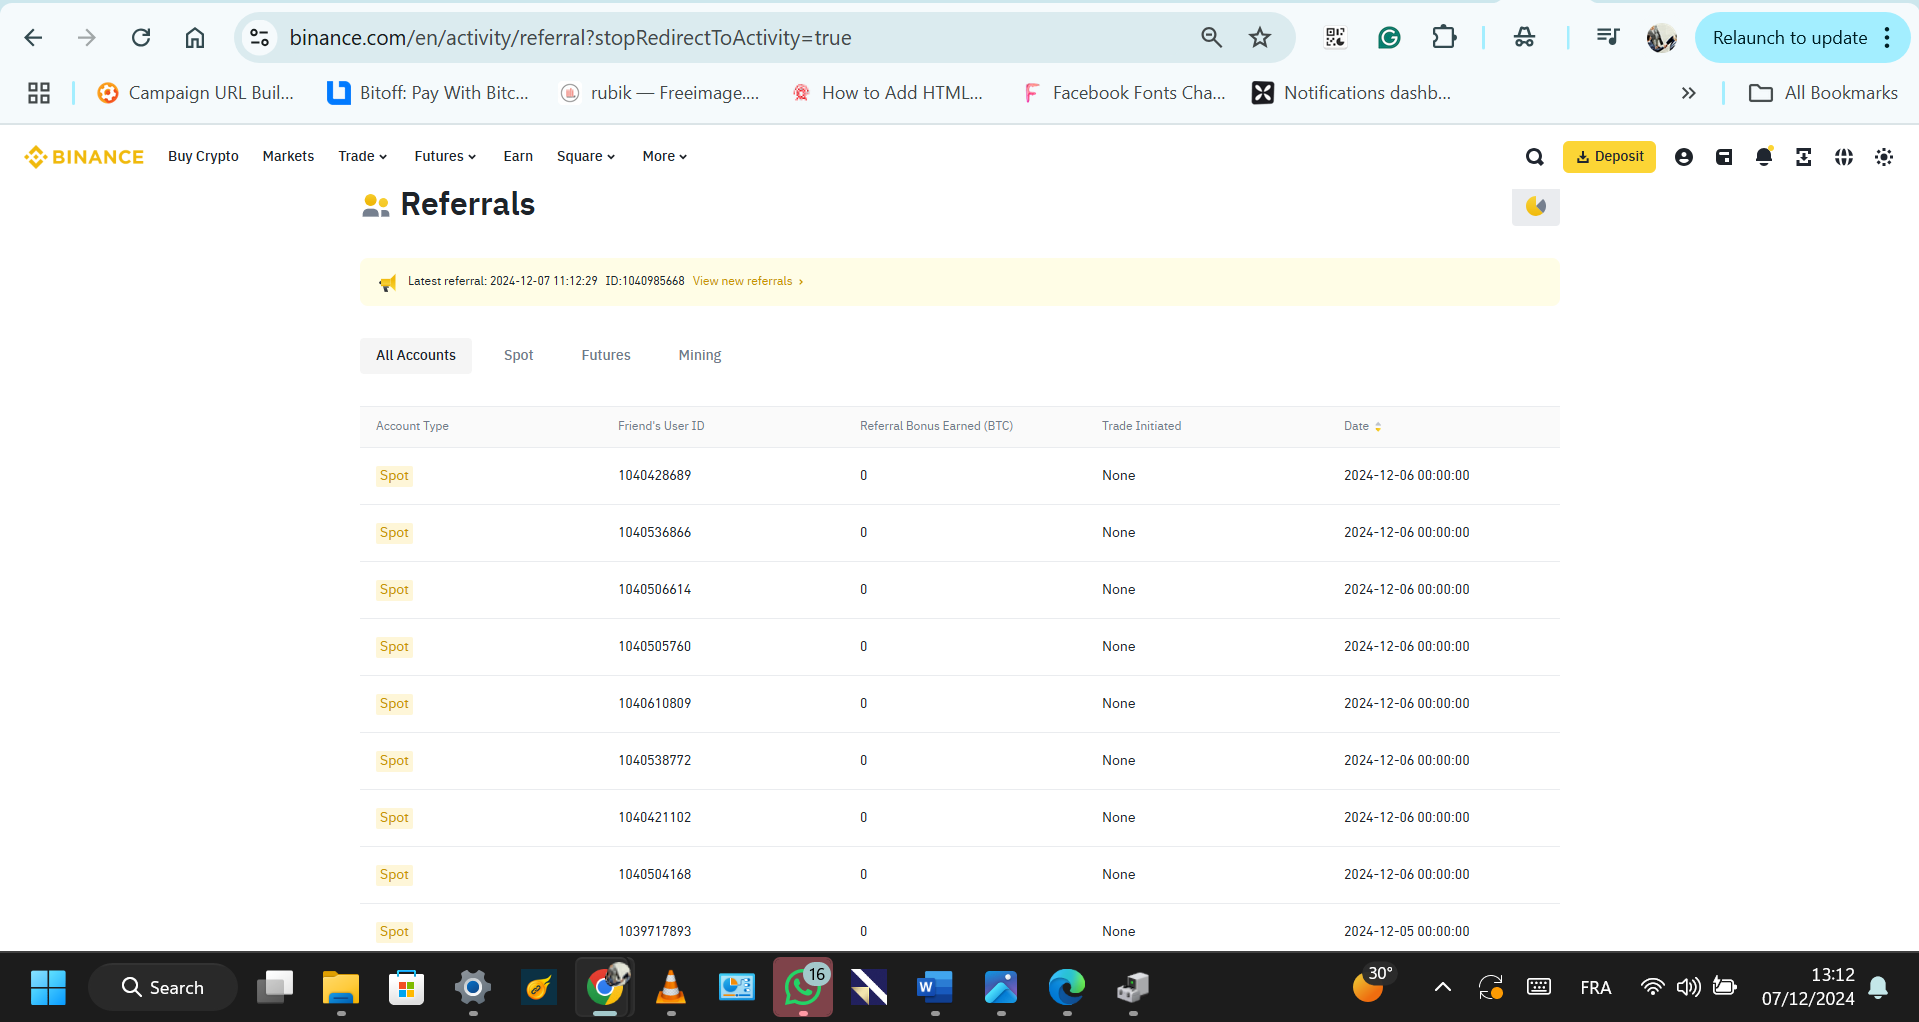Viewport: 1919px width, 1022px height.
Task: Open Earn in the navigation
Action: [x=518, y=157]
